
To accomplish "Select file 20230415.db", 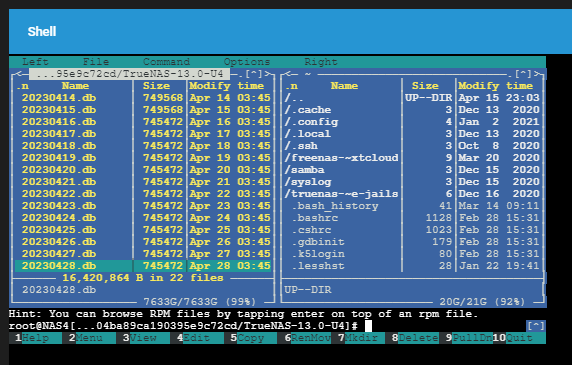I will coord(143,110).
